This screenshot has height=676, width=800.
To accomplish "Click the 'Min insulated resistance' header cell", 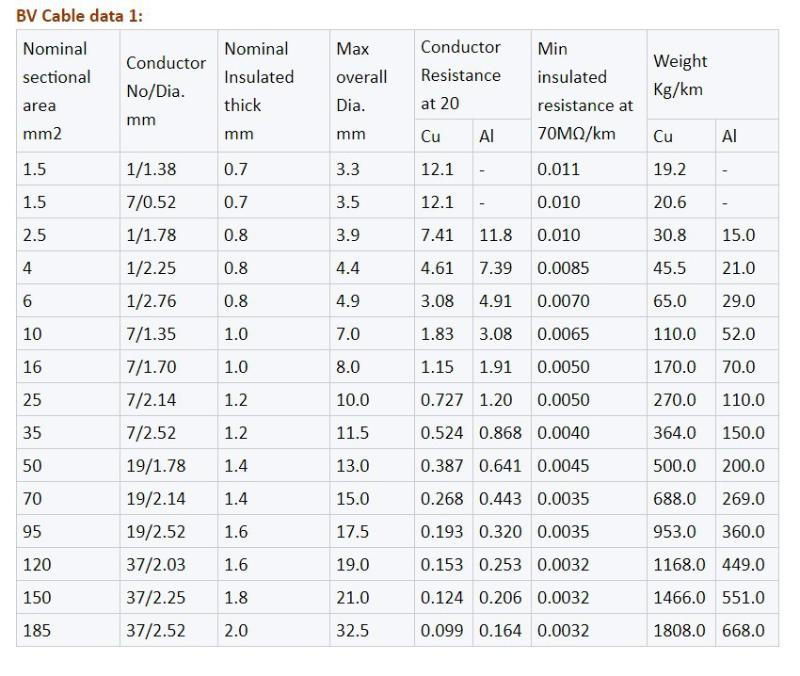I will [x=585, y=91].
